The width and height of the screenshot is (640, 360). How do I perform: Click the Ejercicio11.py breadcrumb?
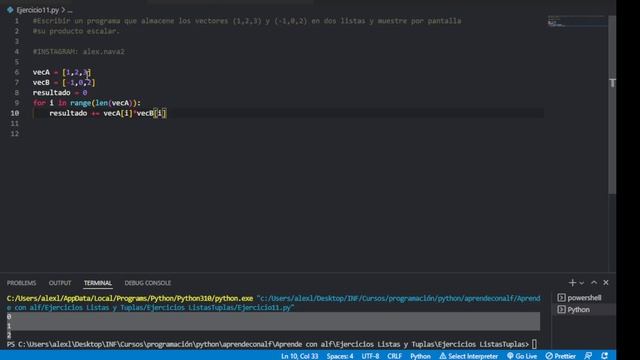(38, 10)
